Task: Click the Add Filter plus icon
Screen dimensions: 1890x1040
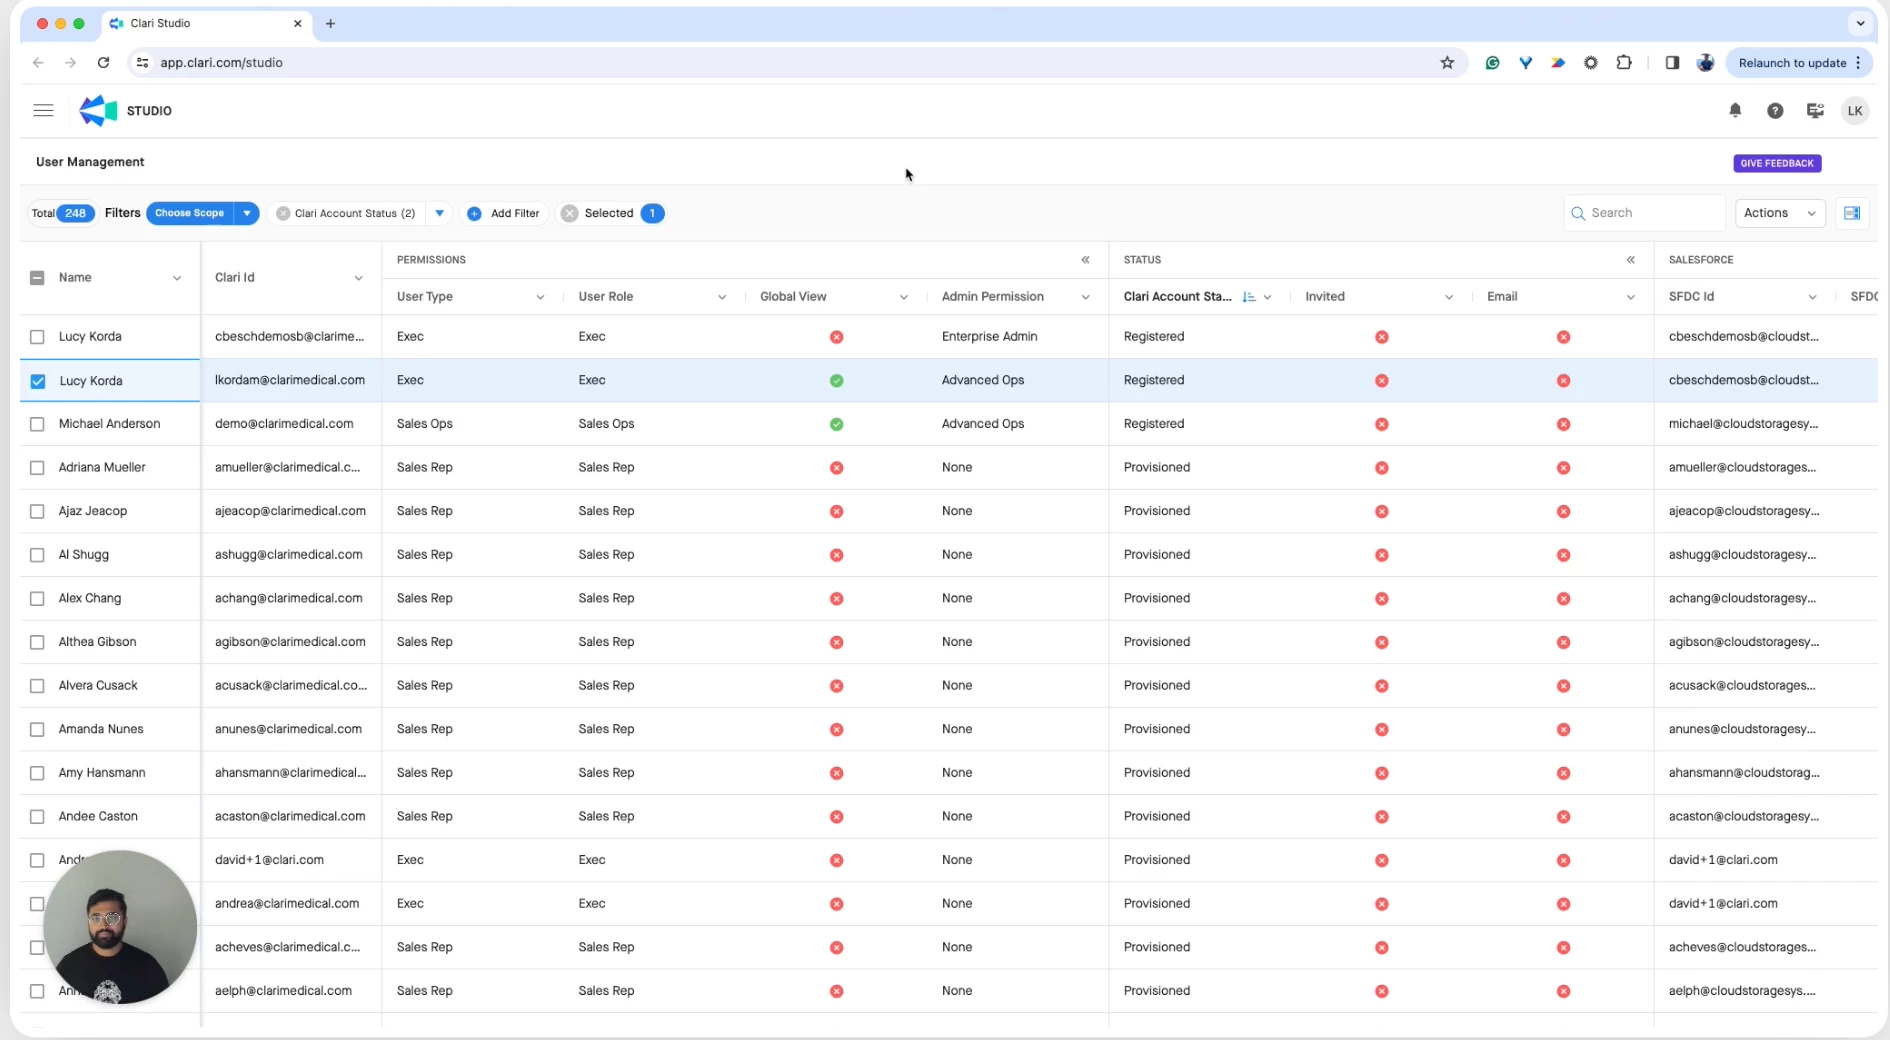Action: (x=474, y=213)
